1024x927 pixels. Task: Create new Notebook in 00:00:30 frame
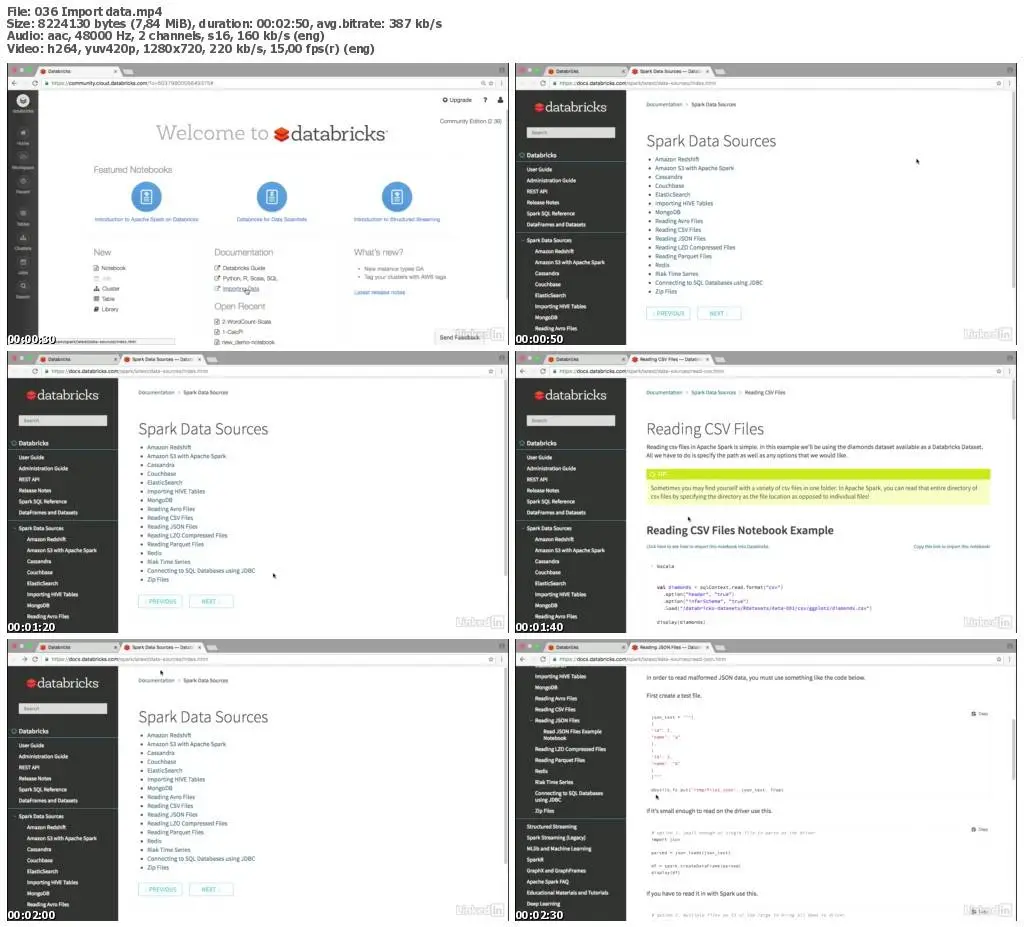[110, 268]
